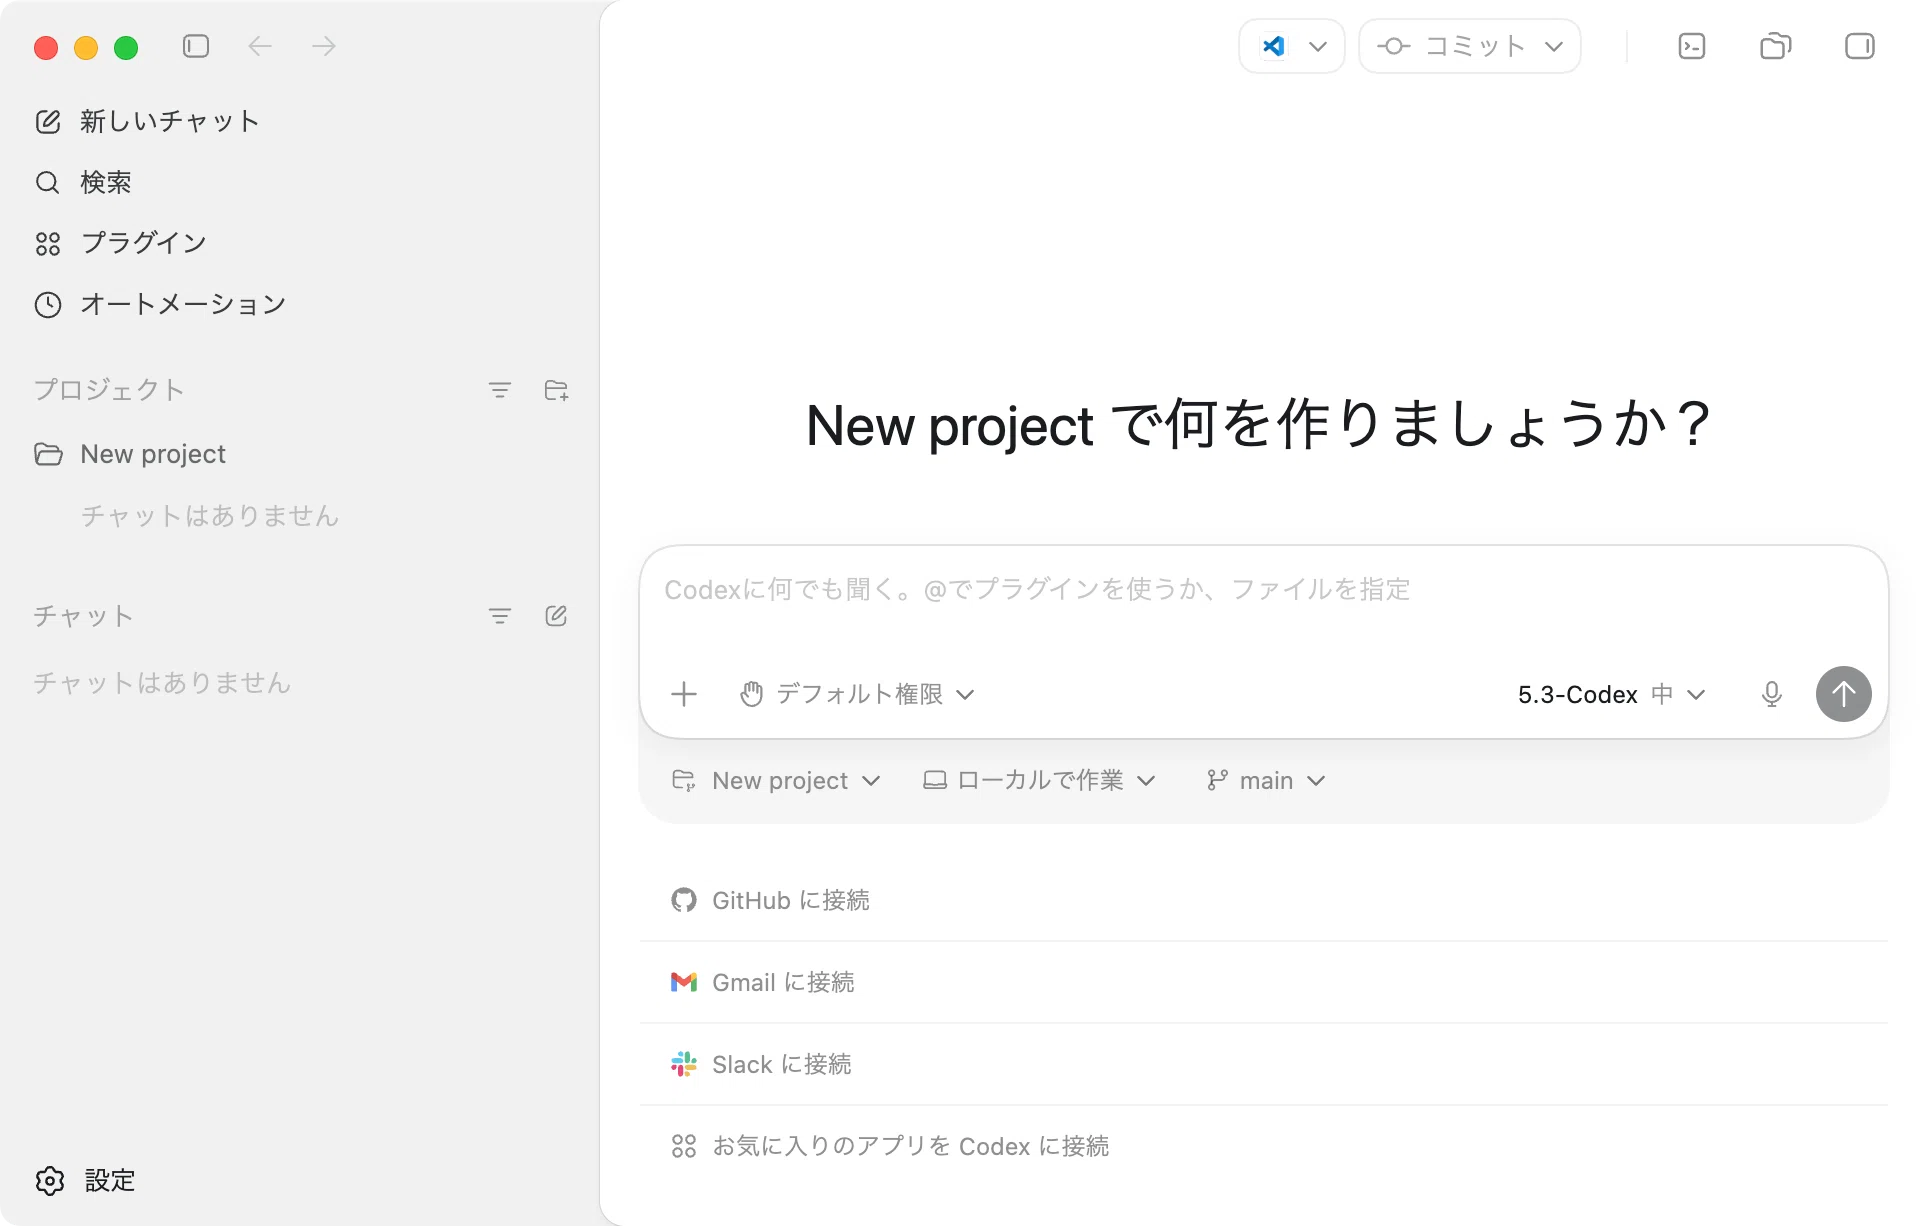Open automations (オートメーション)

[x=161, y=304]
